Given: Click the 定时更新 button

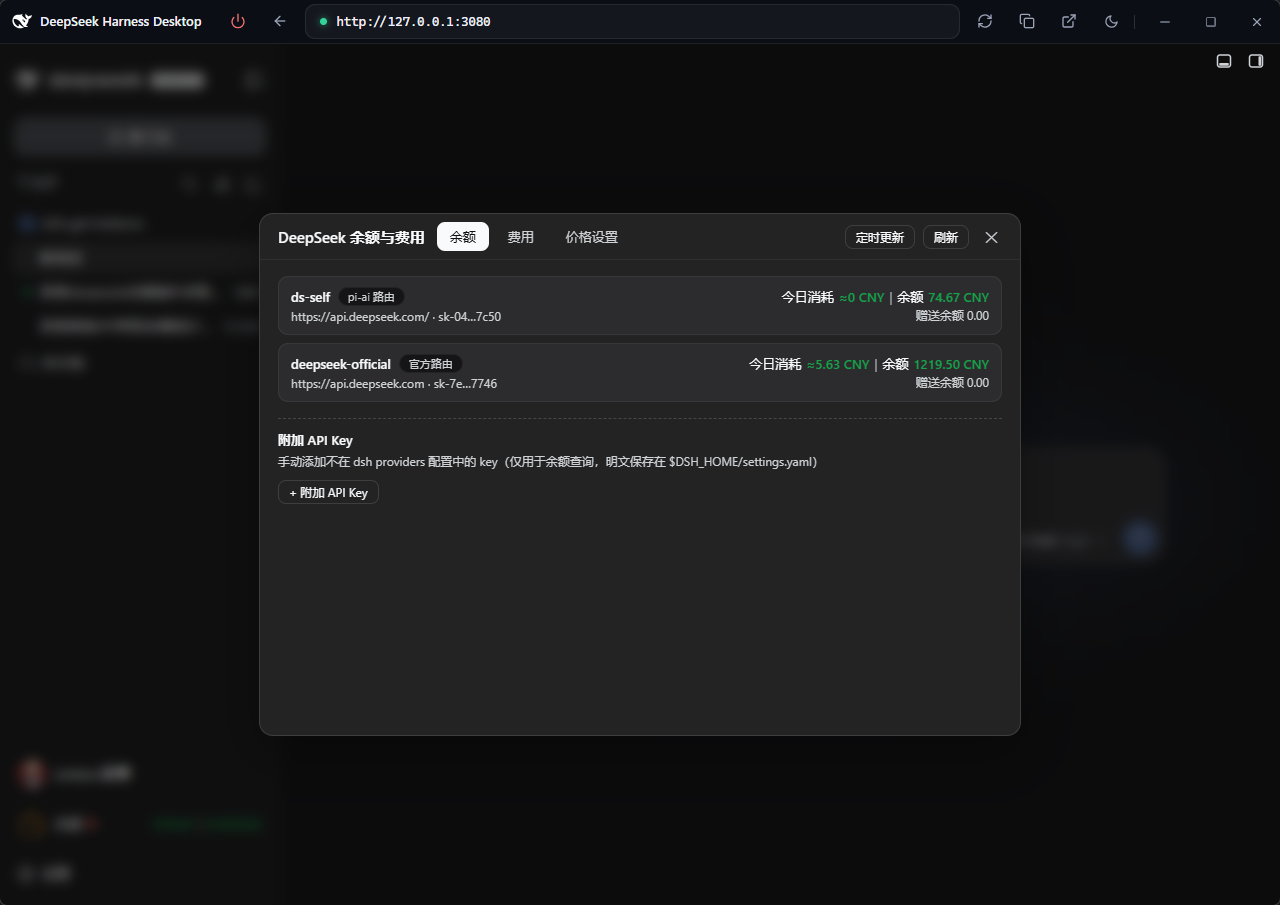Looking at the screenshot, I should pyautogui.click(x=880, y=237).
